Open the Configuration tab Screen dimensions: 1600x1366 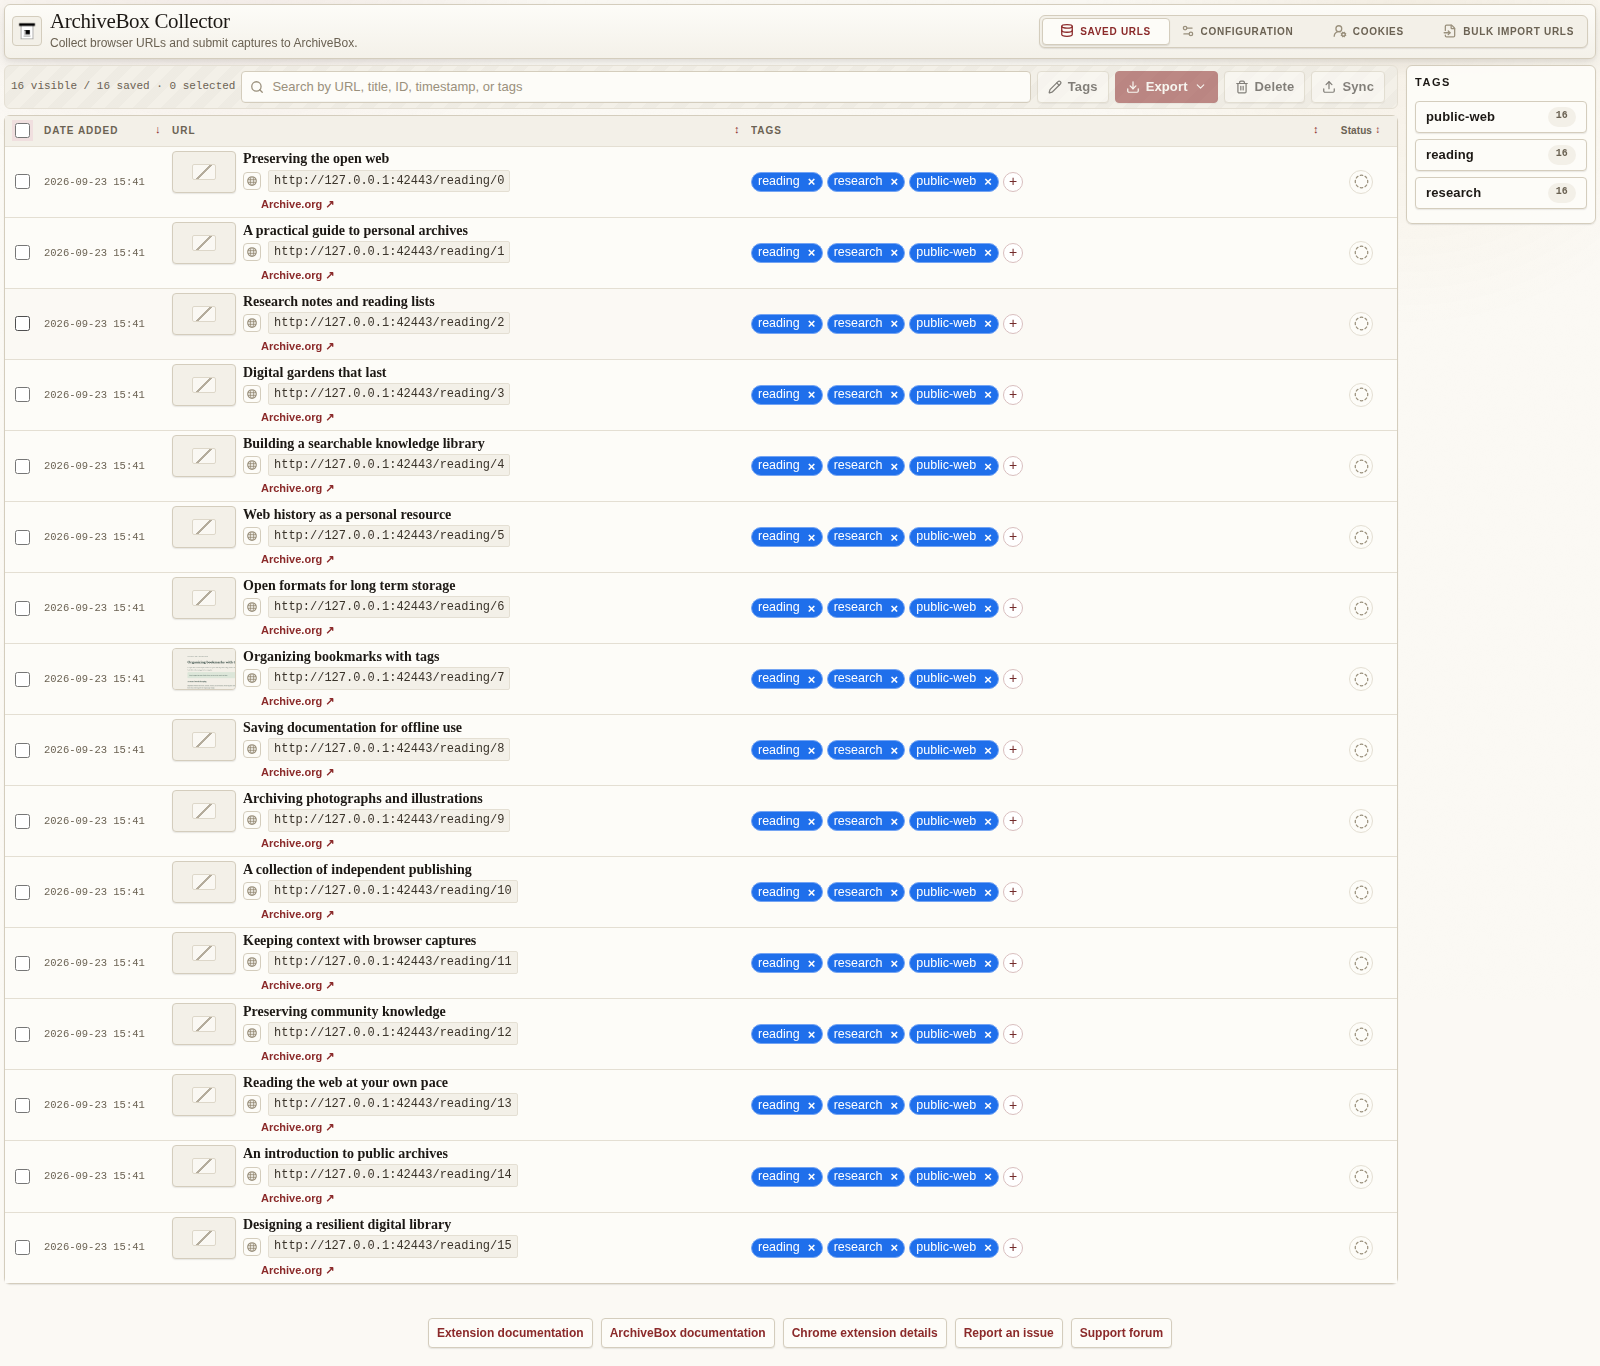point(1237,31)
